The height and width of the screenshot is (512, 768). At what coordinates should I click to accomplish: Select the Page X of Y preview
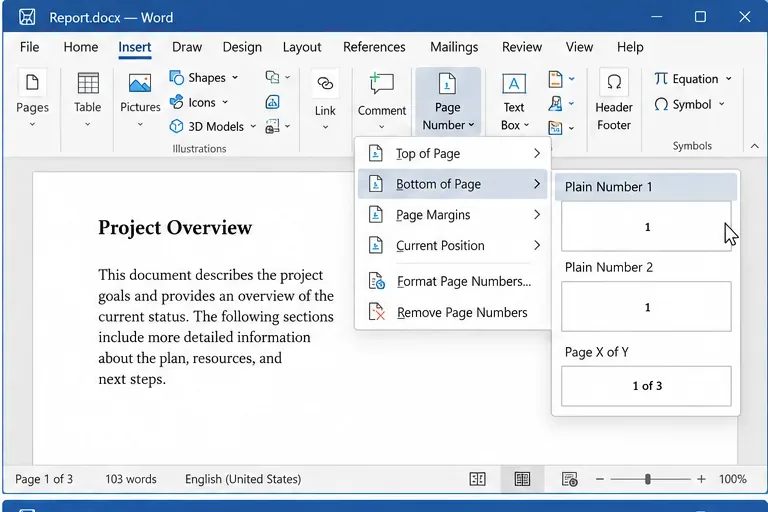[646, 386]
